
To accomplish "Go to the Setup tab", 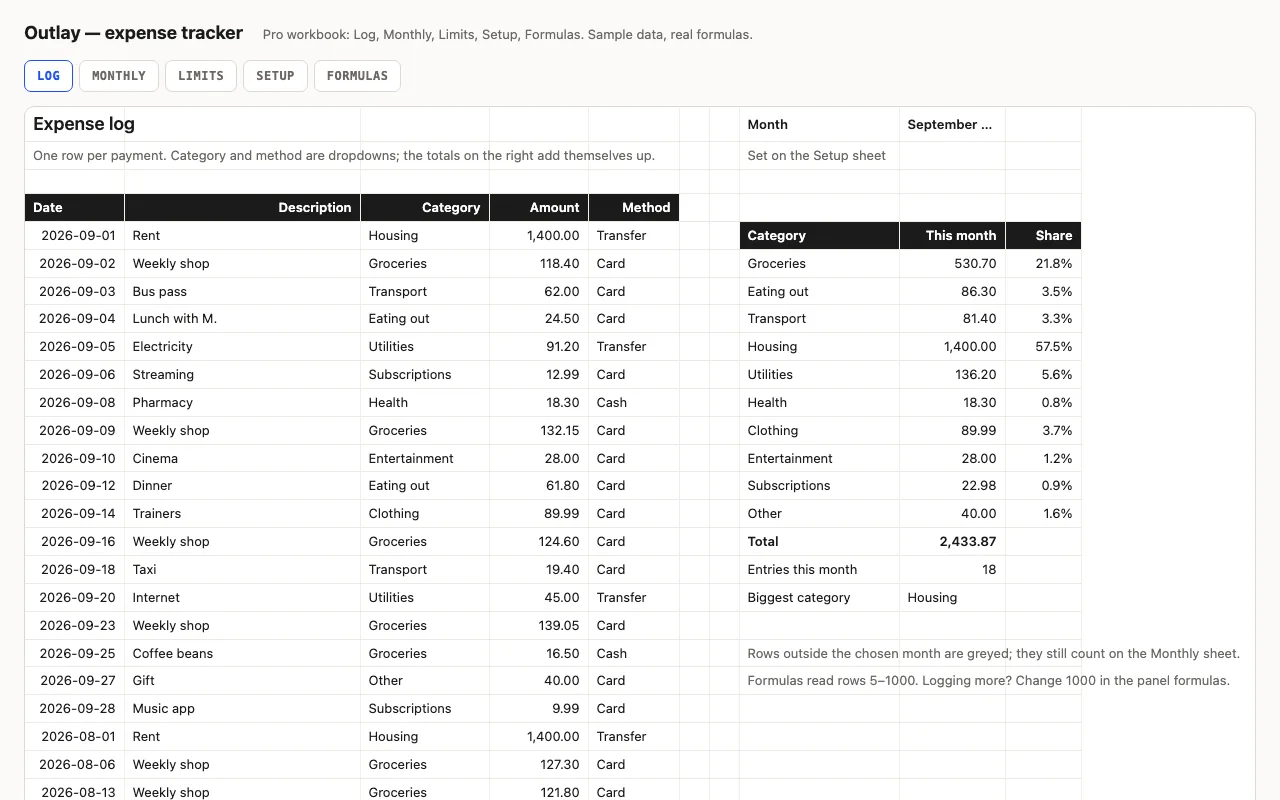I will tap(275, 76).
